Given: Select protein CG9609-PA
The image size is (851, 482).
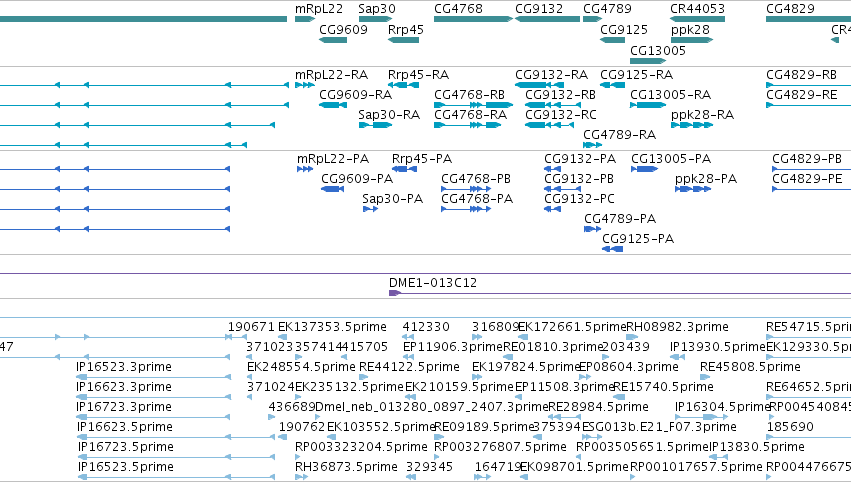Looking at the screenshot, I should pyautogui.click(x=357, y=179).
